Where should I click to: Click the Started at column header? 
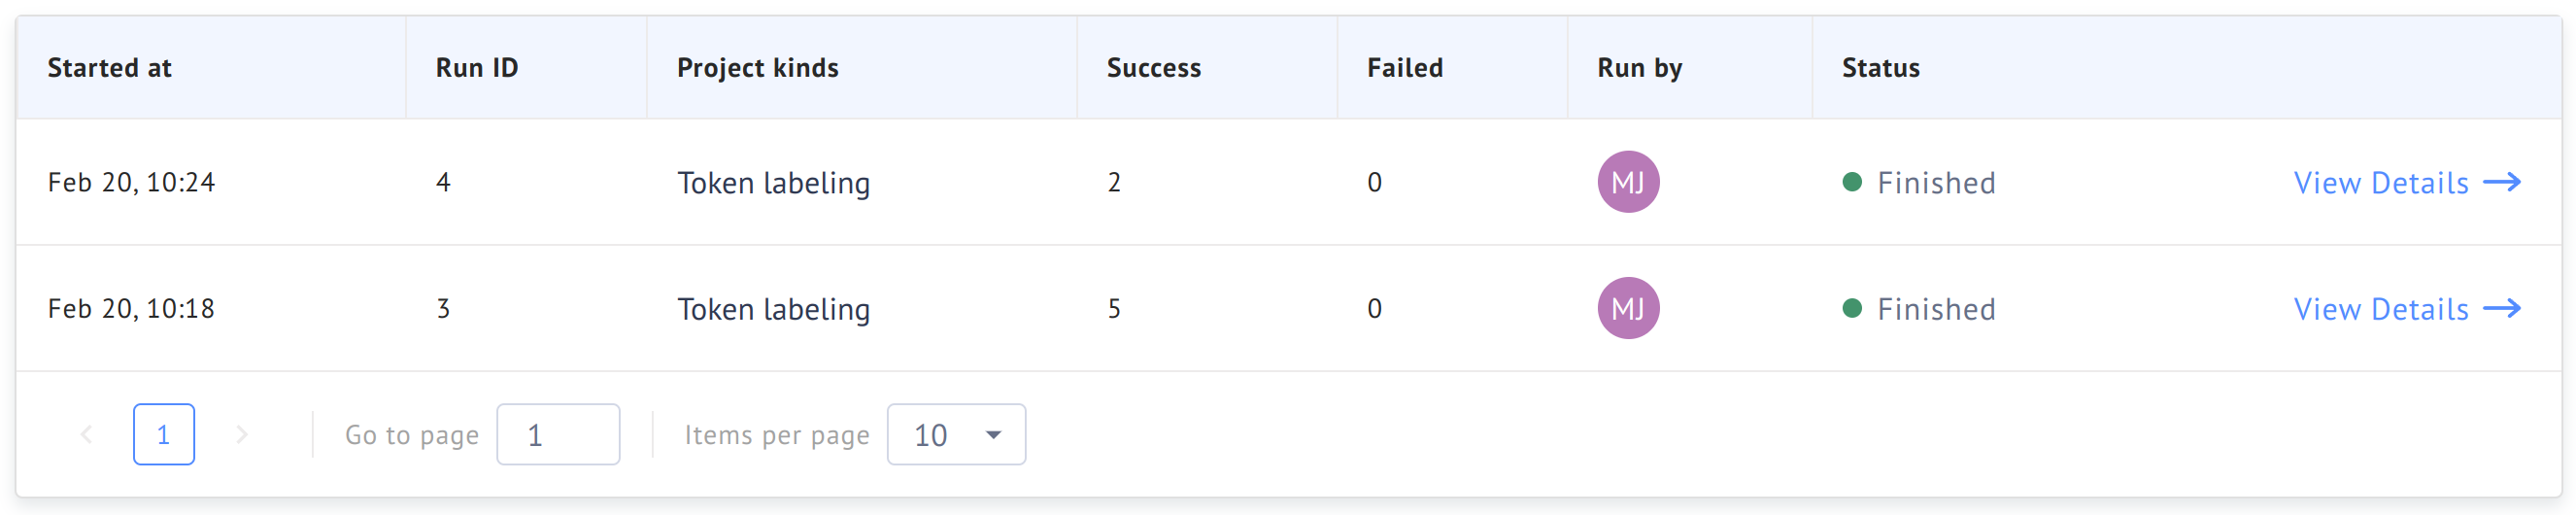coord(109,68)
